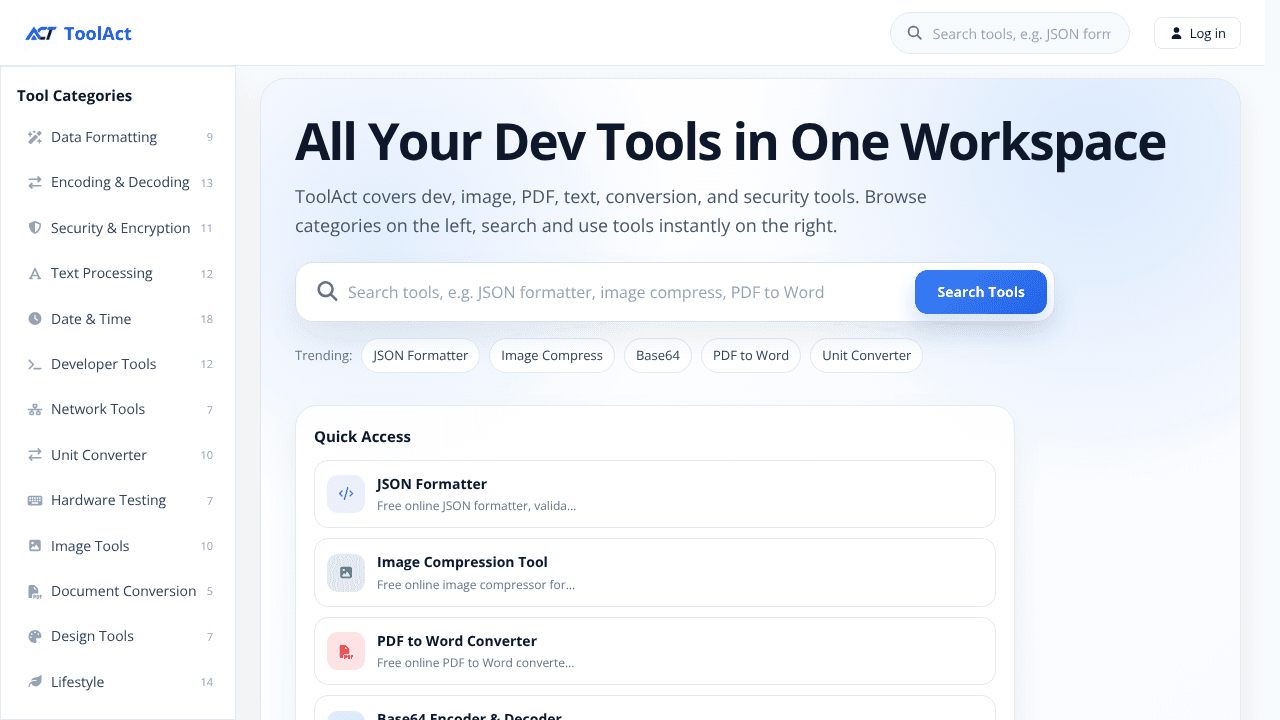The width and height of the screenshot is (1280, 720).
Task: Select the Unit Converter trending chip
Action: coord(866,355)
